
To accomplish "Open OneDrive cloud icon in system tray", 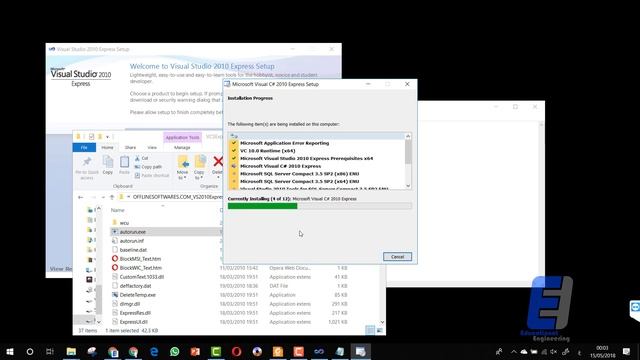I will [x=524, y=351].
